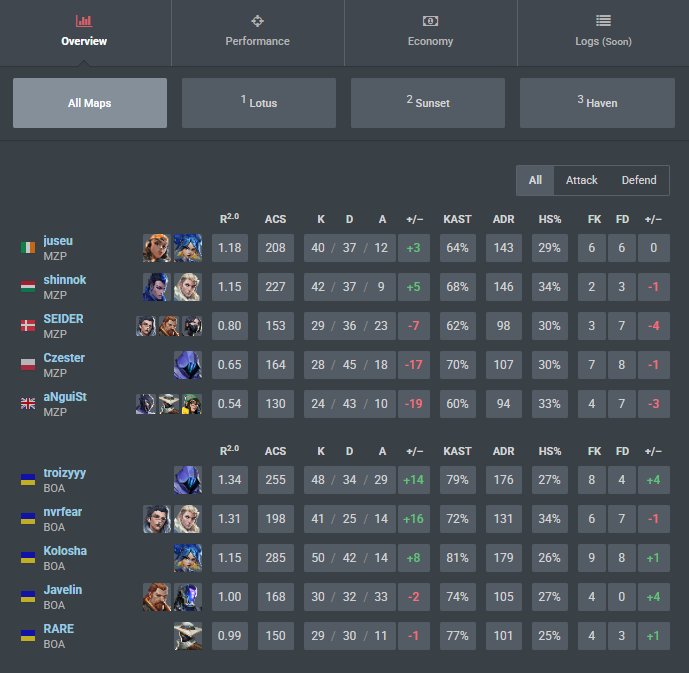This screenshot has height=673, width=689.
Task: Click troizyyy's Omen agent icon
Action: click(x=188, y=480)
